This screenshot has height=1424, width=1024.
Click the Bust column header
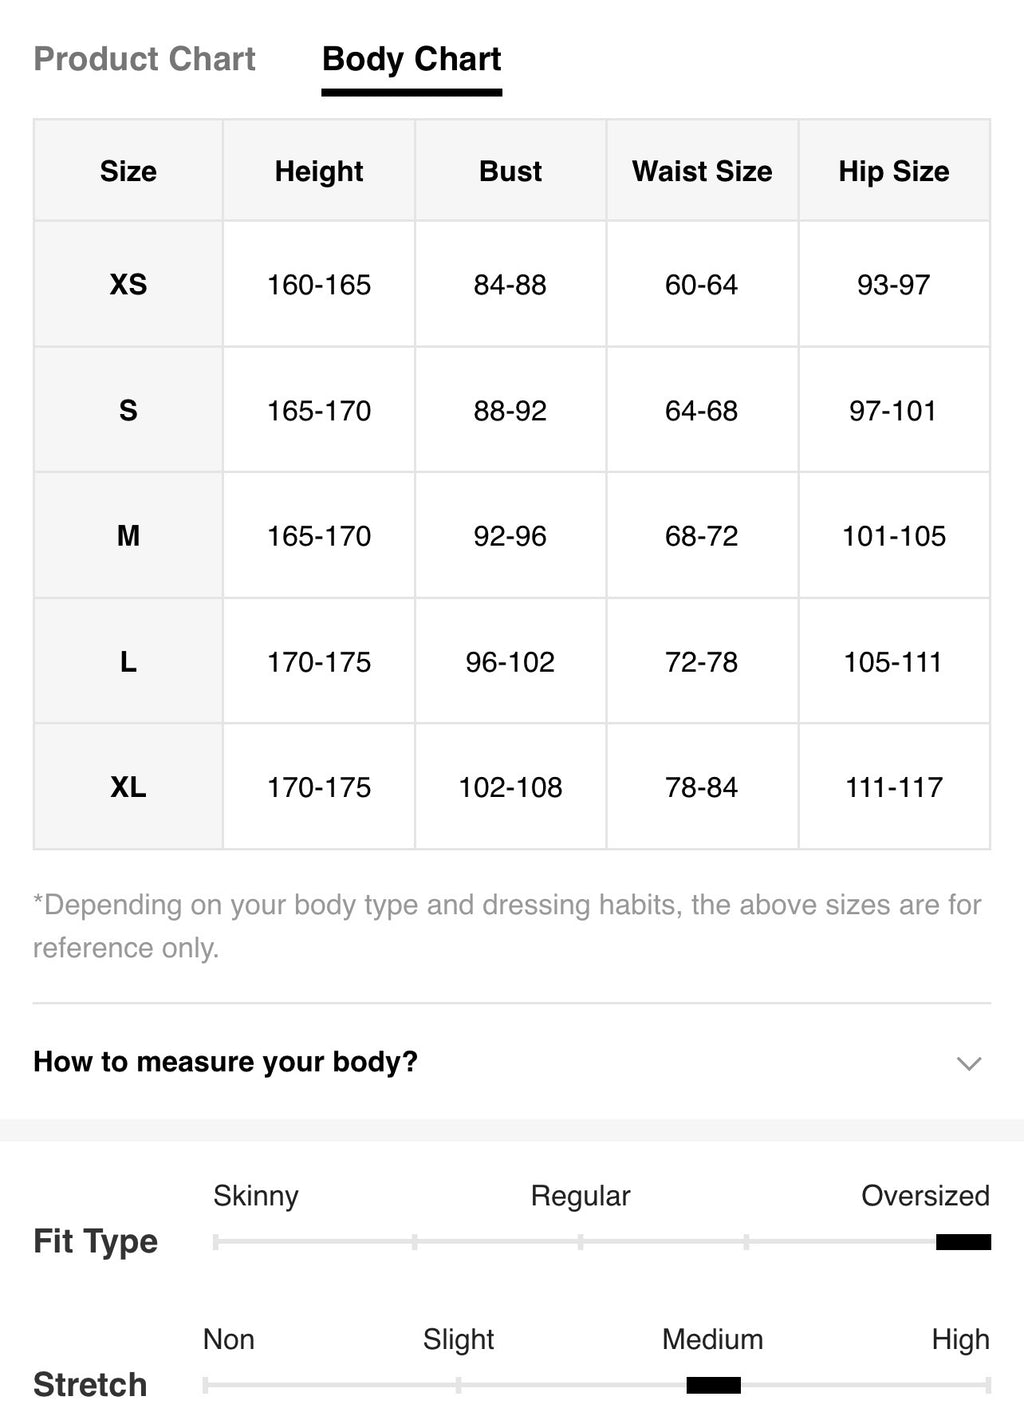[510, 171]
